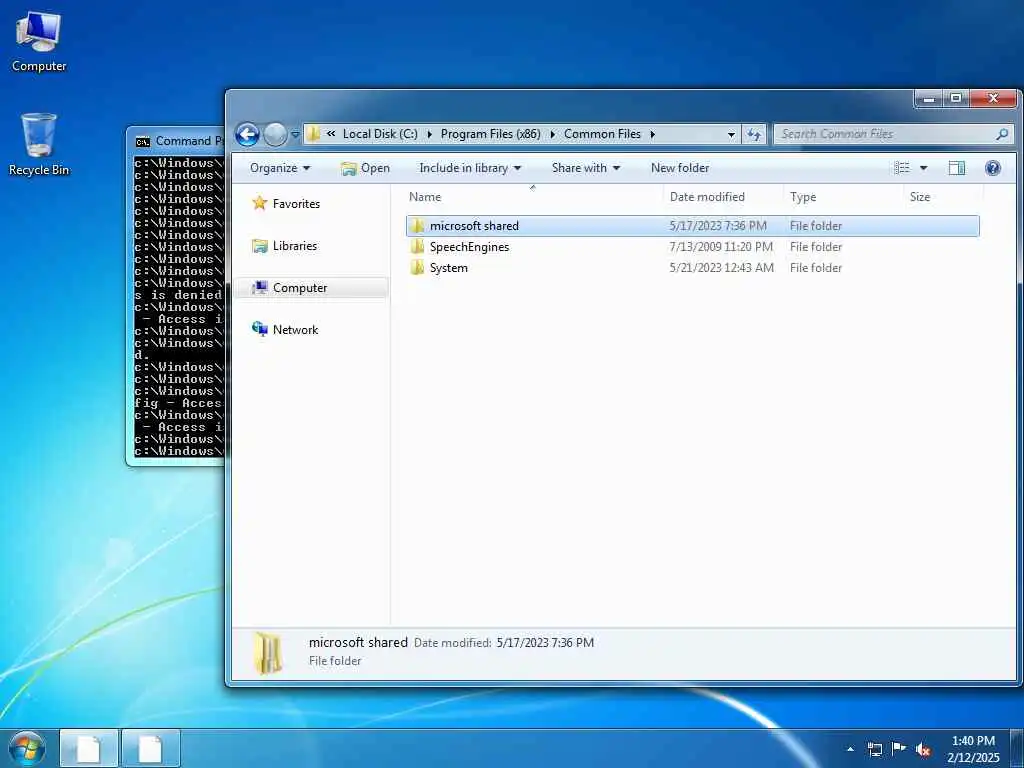Click the 5/21/2023 12:43 AM date cell
The width and height of the screenshot is (1024, 768).
(x=722, y=268)
